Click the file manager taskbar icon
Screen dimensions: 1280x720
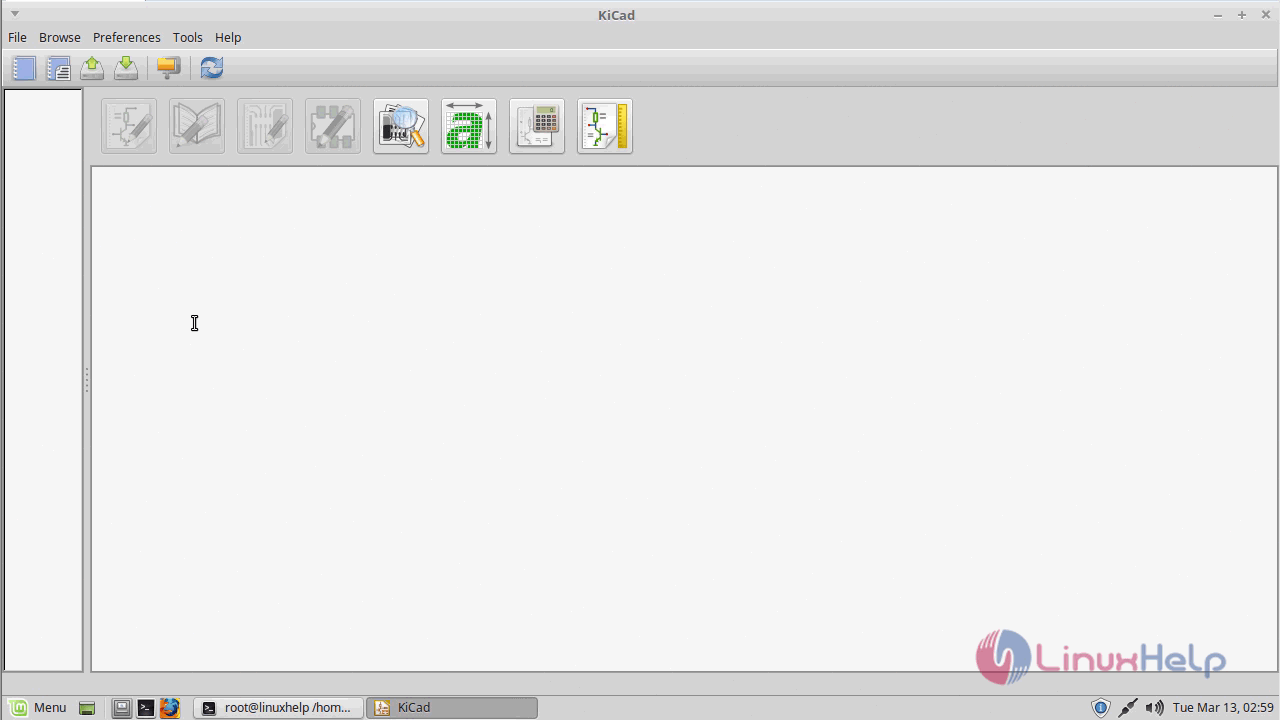click(121, 708)
